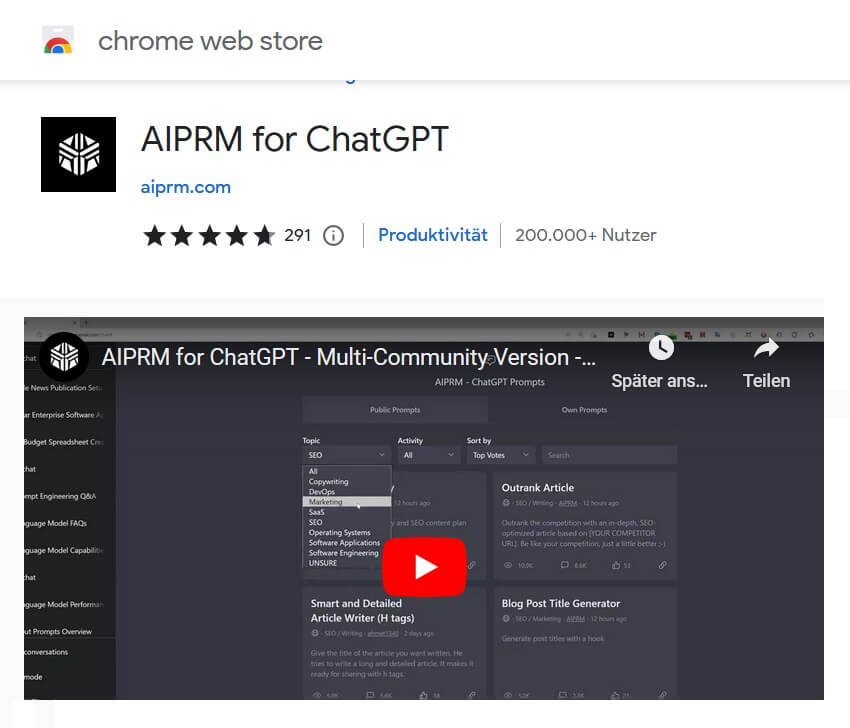Click the Search prompts field
Image resolution: width=850 pixels, height=728 pixels.
(609, 455)
